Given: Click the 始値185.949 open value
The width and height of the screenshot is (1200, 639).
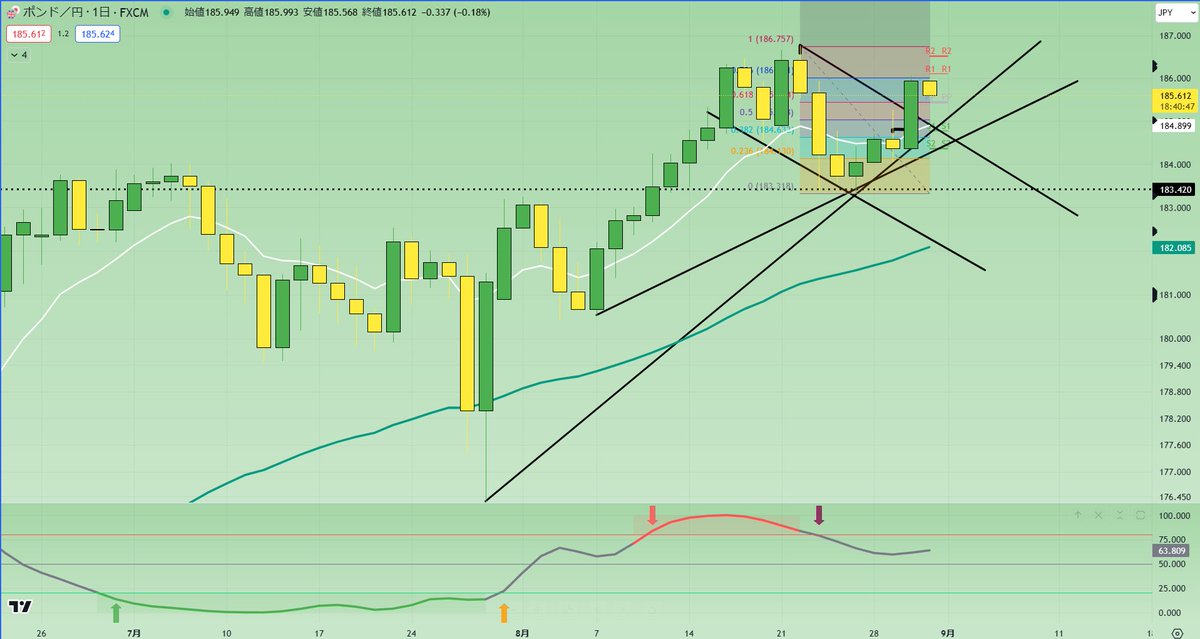Looking at the screenshot, I should click(213, 13).
